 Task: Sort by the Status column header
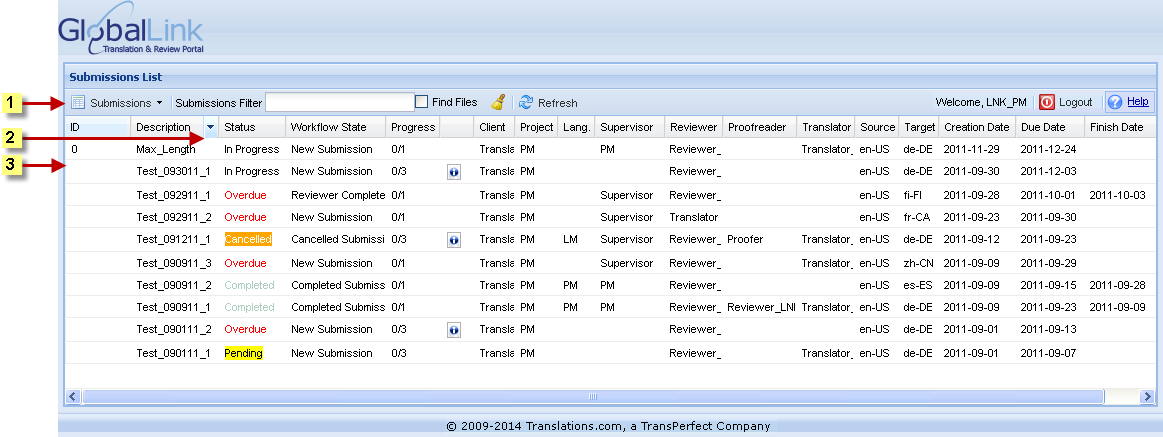coord(240,128)
